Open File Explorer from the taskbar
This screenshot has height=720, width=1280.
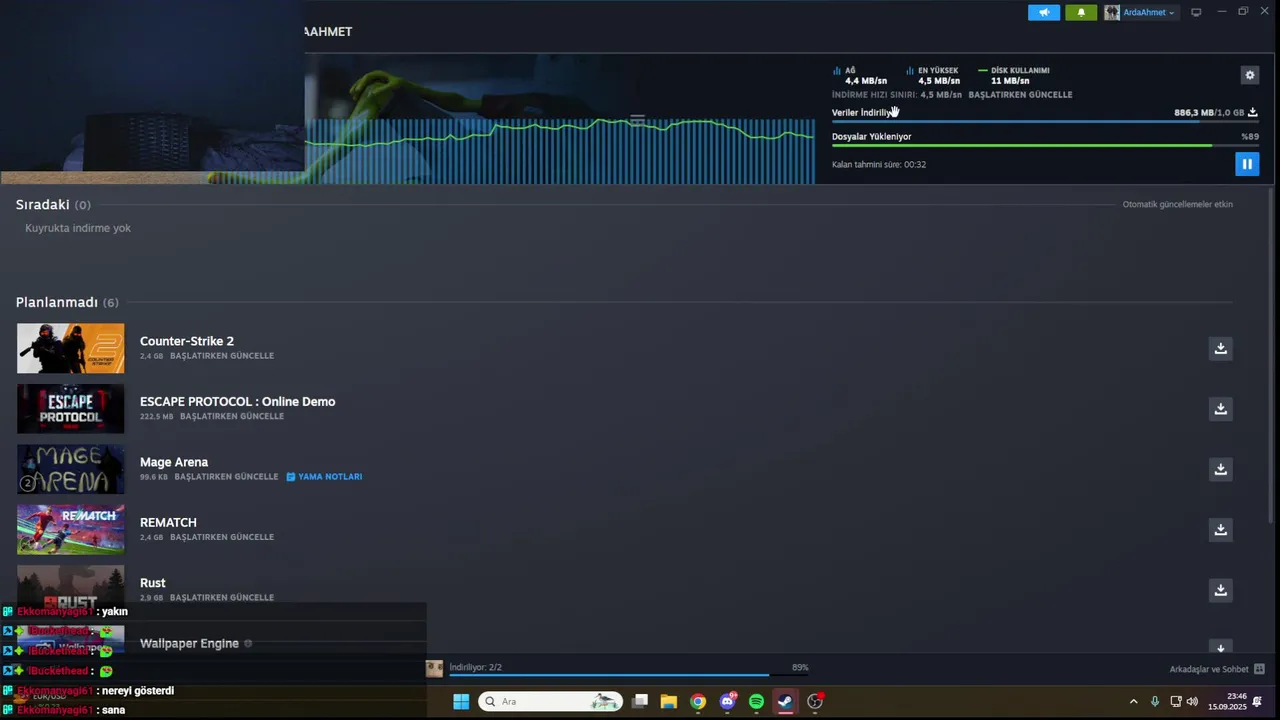[669, 702]
